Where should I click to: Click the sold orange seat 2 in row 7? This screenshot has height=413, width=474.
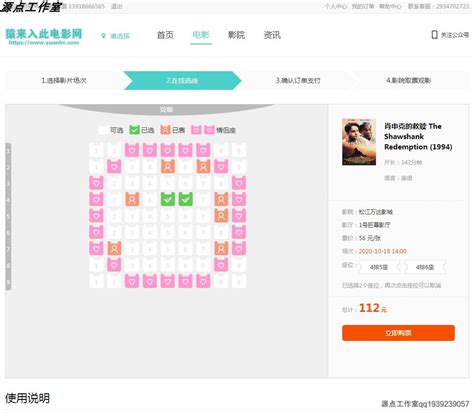(114, 248)
